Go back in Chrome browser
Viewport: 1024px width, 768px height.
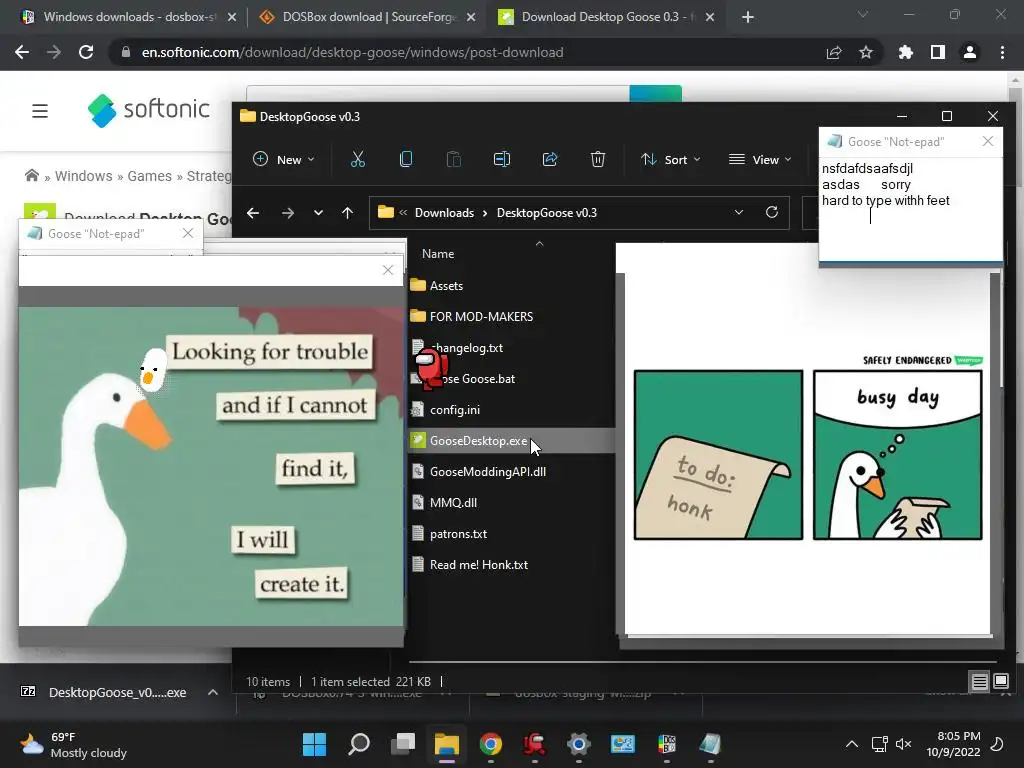22,52
